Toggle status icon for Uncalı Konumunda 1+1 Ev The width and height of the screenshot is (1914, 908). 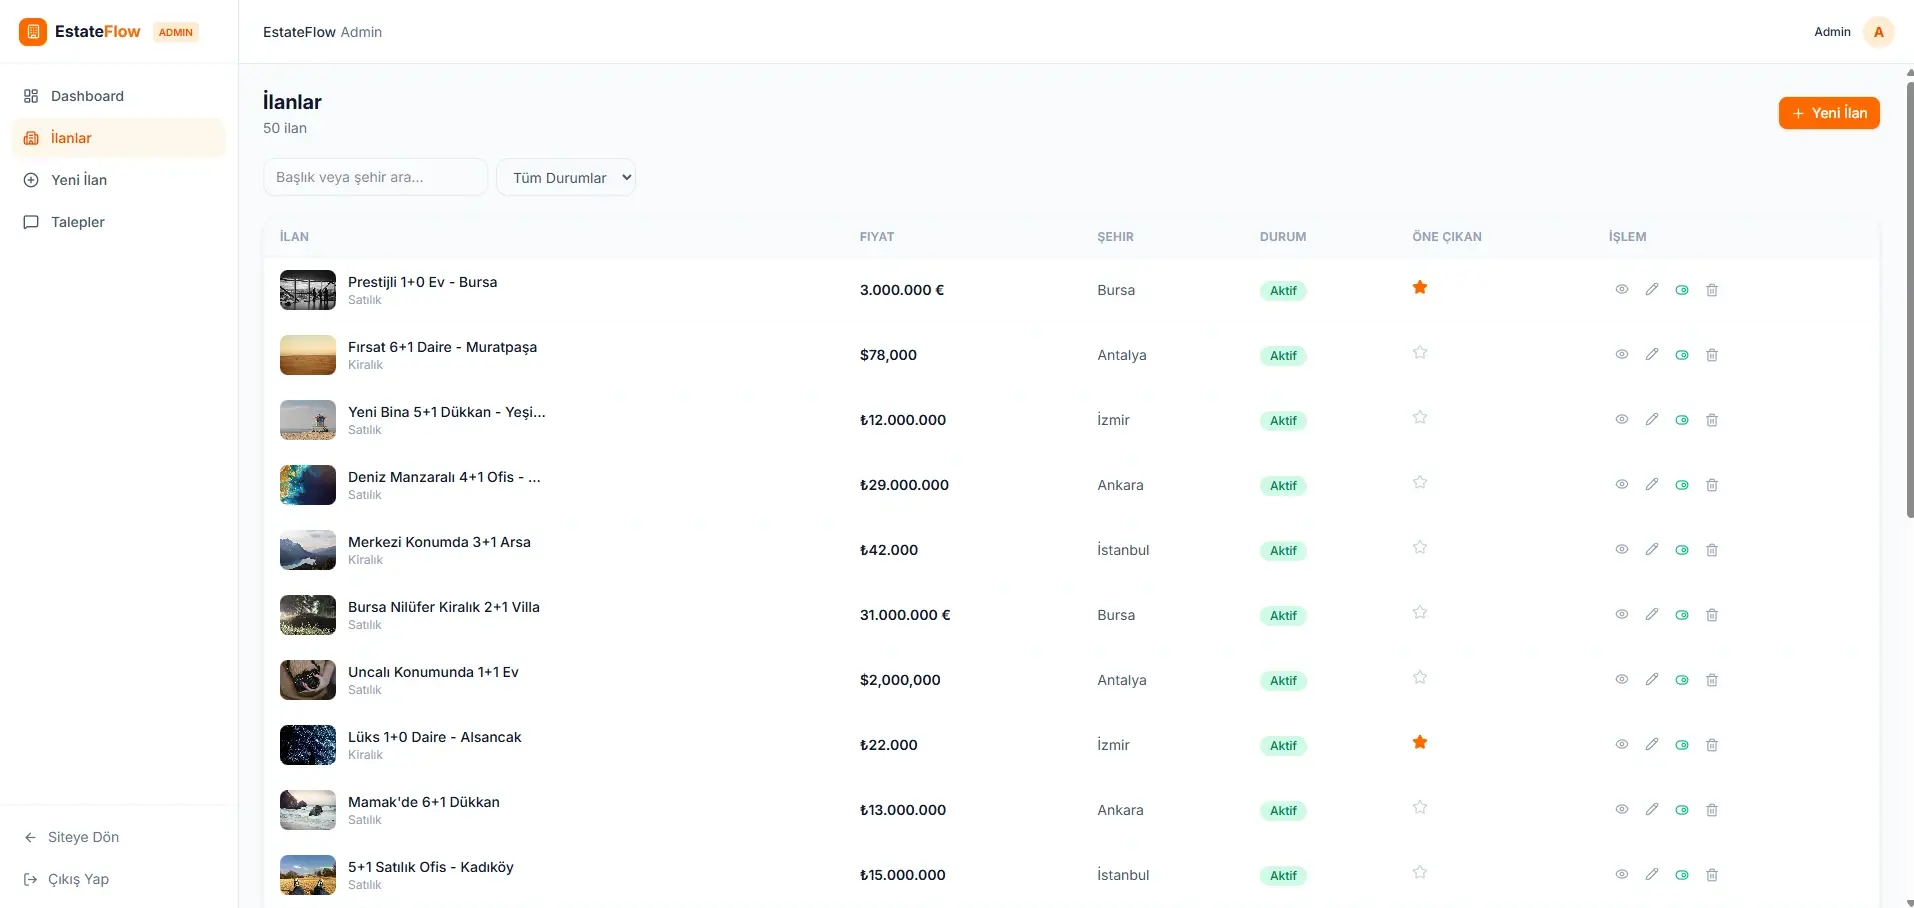1682,680
